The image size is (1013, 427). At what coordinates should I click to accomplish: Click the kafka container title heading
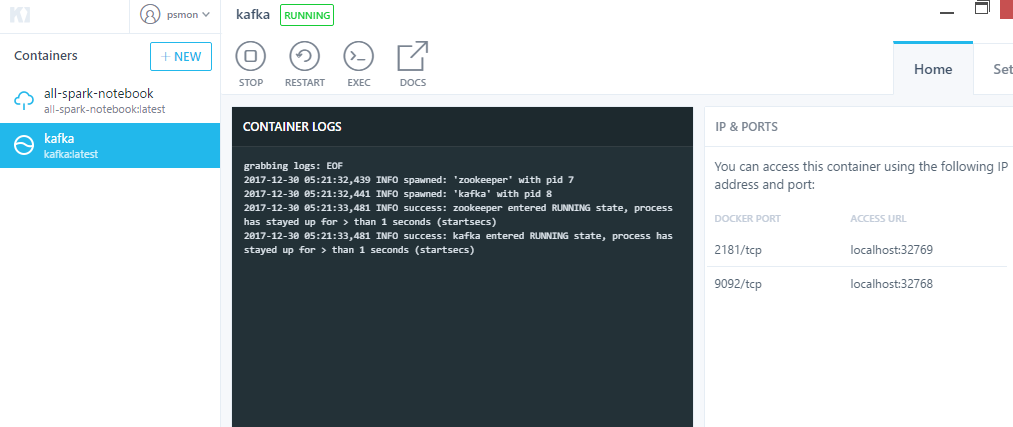click(x=253, y=15)
